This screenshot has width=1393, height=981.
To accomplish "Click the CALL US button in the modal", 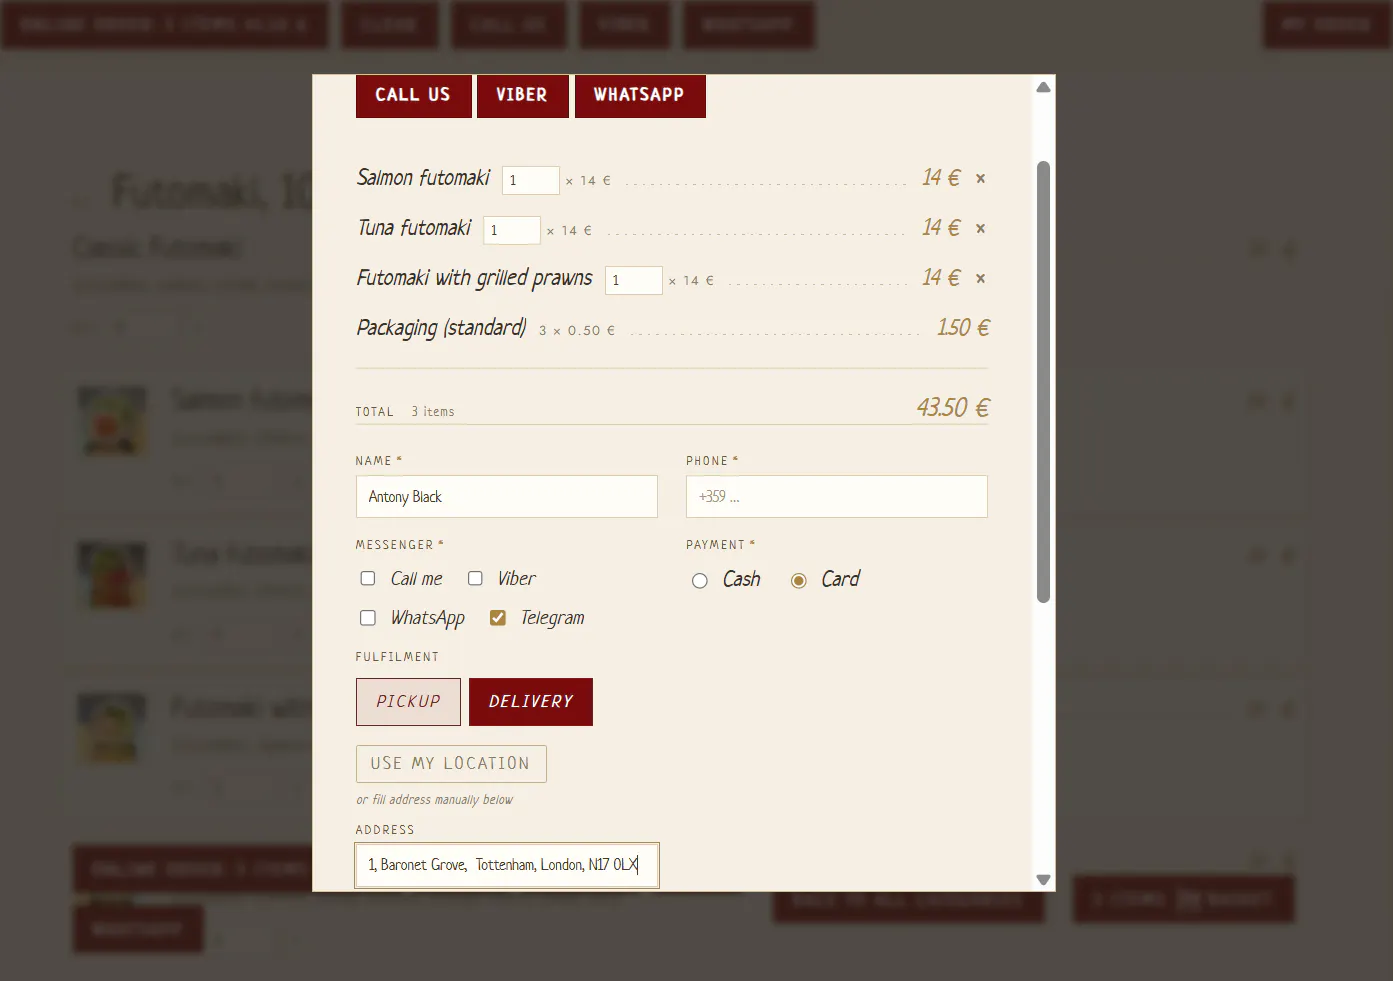I will coord(413,96).
